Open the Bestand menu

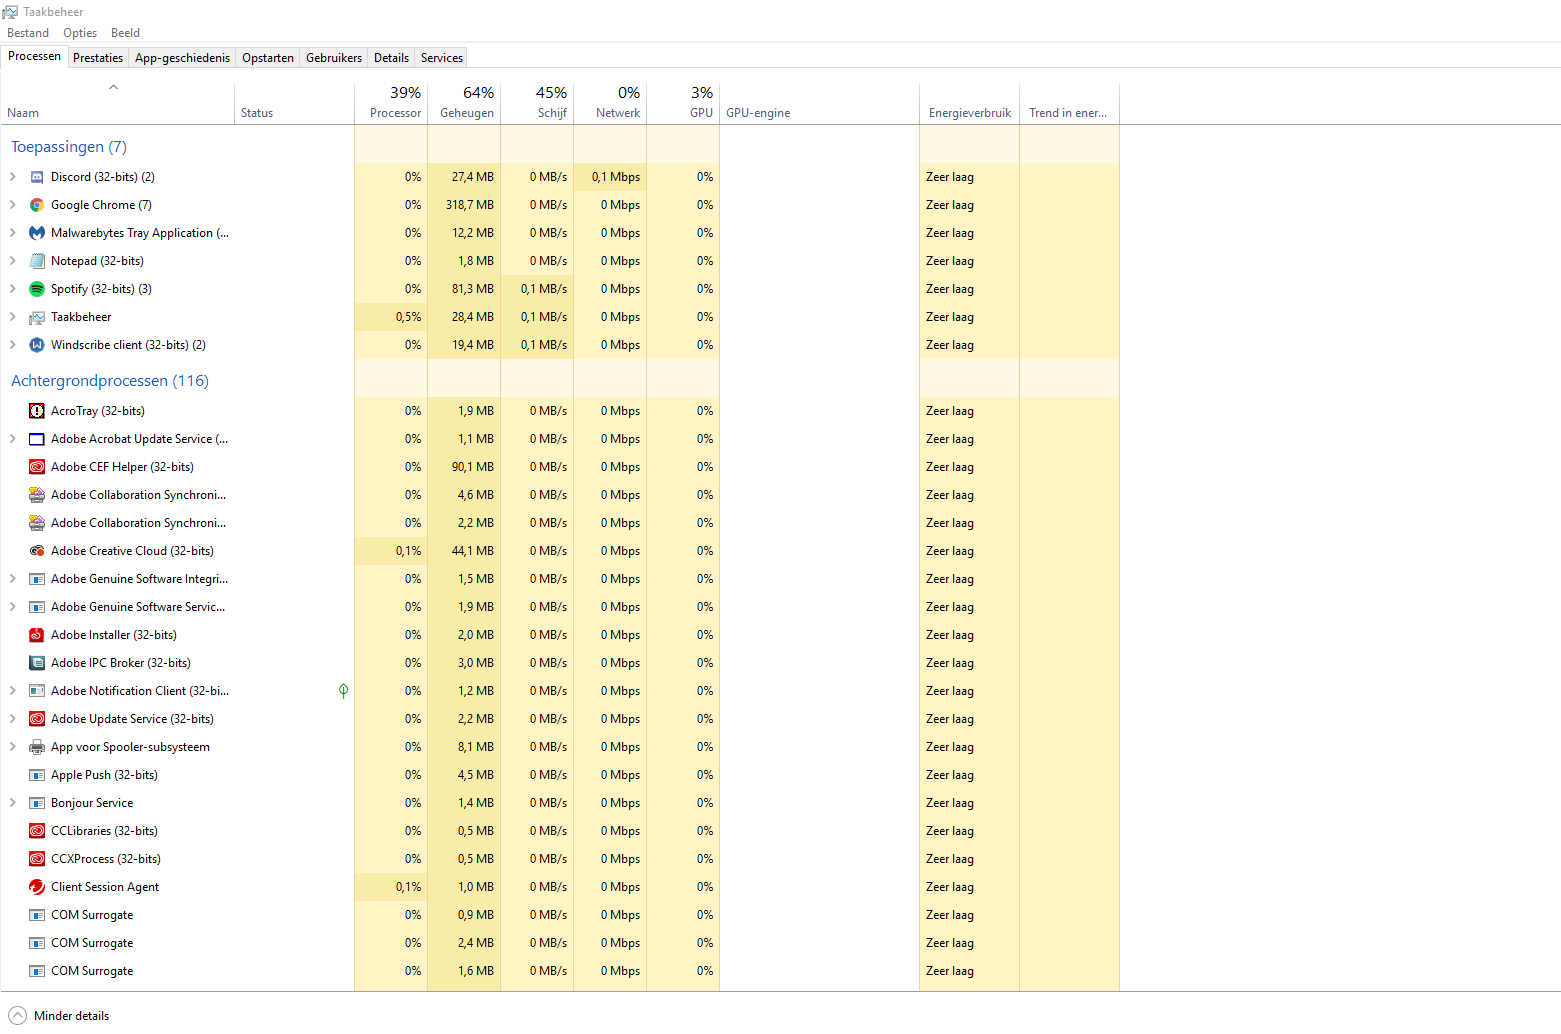coord(28,33)
